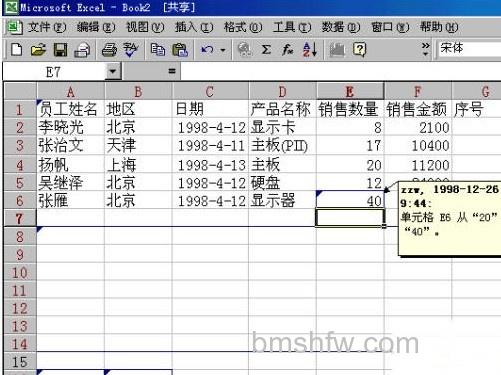
Task: Open the Chart Wizard icon
Action: (337, 50)
